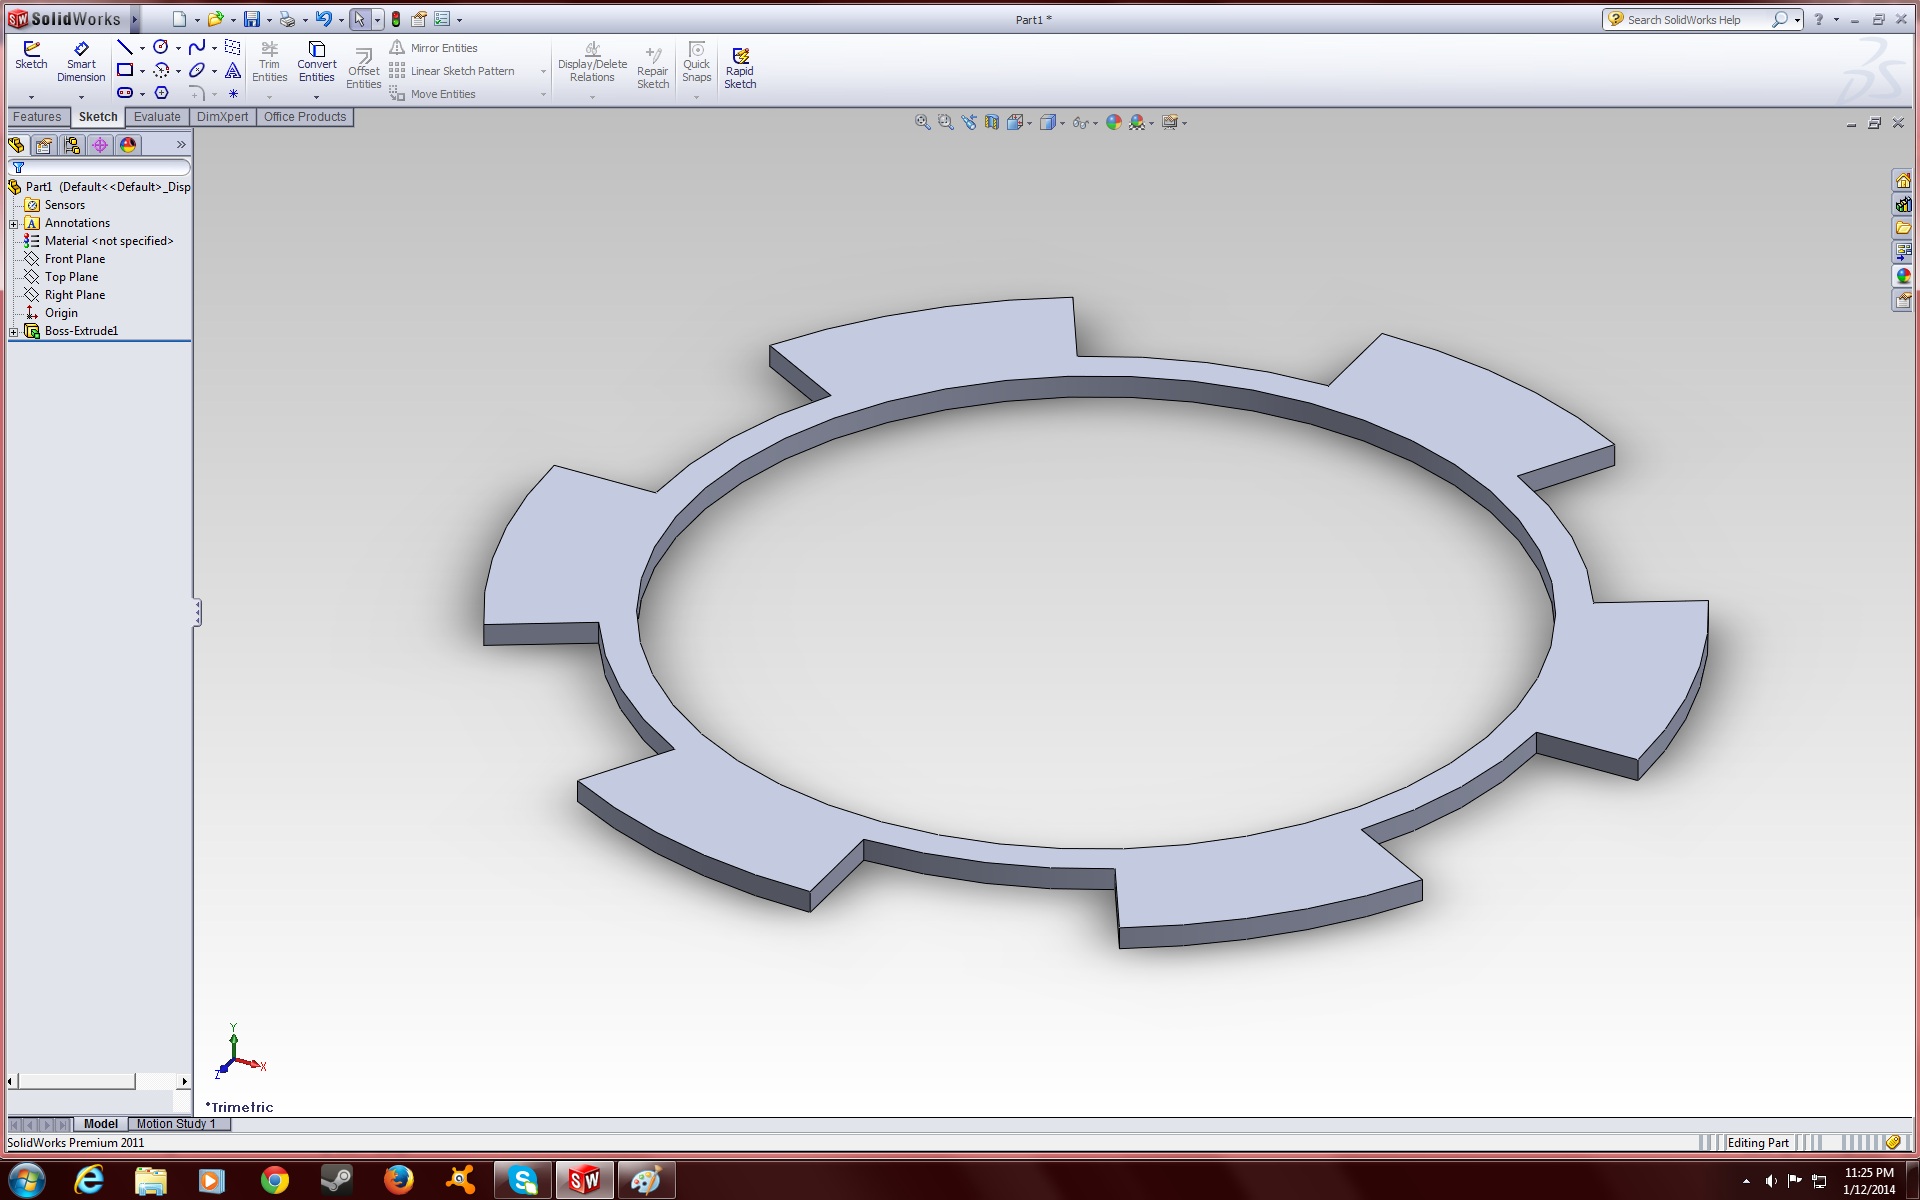Click the Rebuild traffic light icon
Image resolution: width=1920 pixels, height=1200 pixels.
coord(396,19)
